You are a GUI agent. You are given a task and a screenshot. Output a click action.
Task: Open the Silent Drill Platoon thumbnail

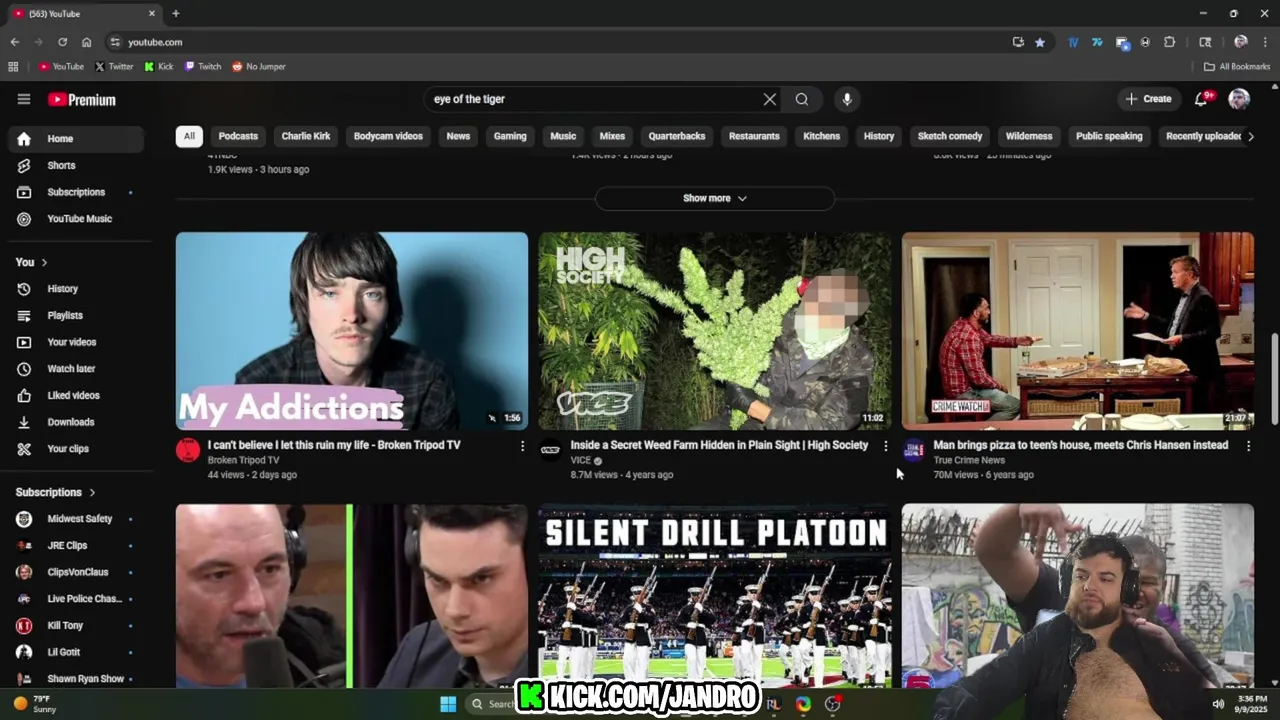[x=715, y=596]
